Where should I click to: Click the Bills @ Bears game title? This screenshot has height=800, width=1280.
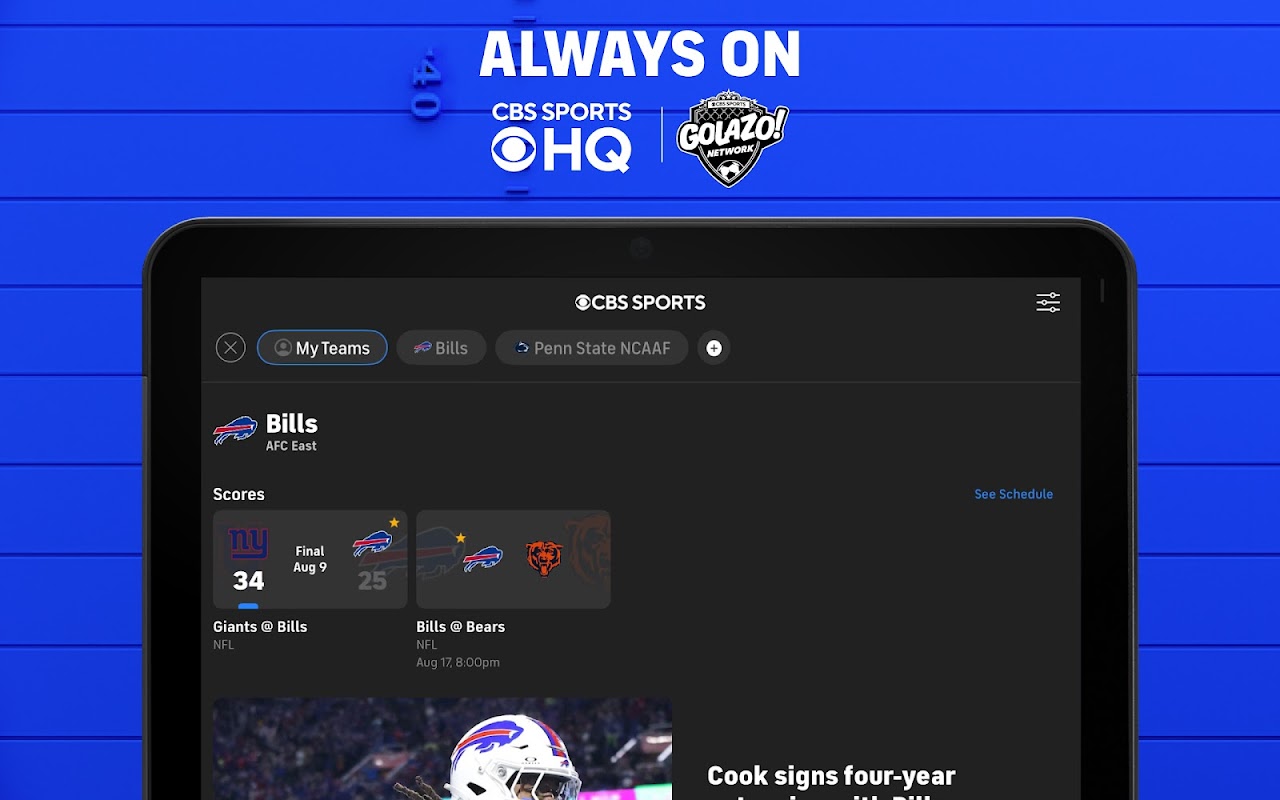pos(460,627)
